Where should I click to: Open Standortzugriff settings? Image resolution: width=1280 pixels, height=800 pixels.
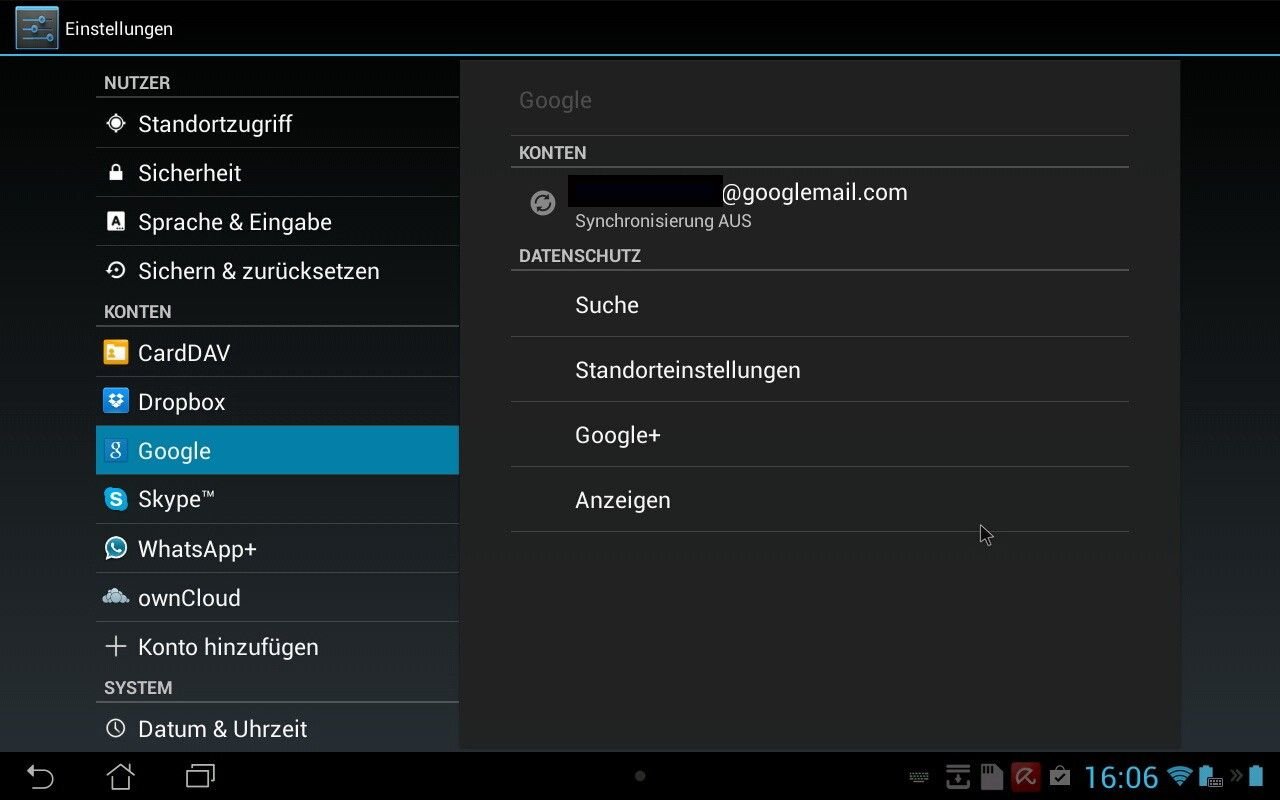(x=277, y=124)
